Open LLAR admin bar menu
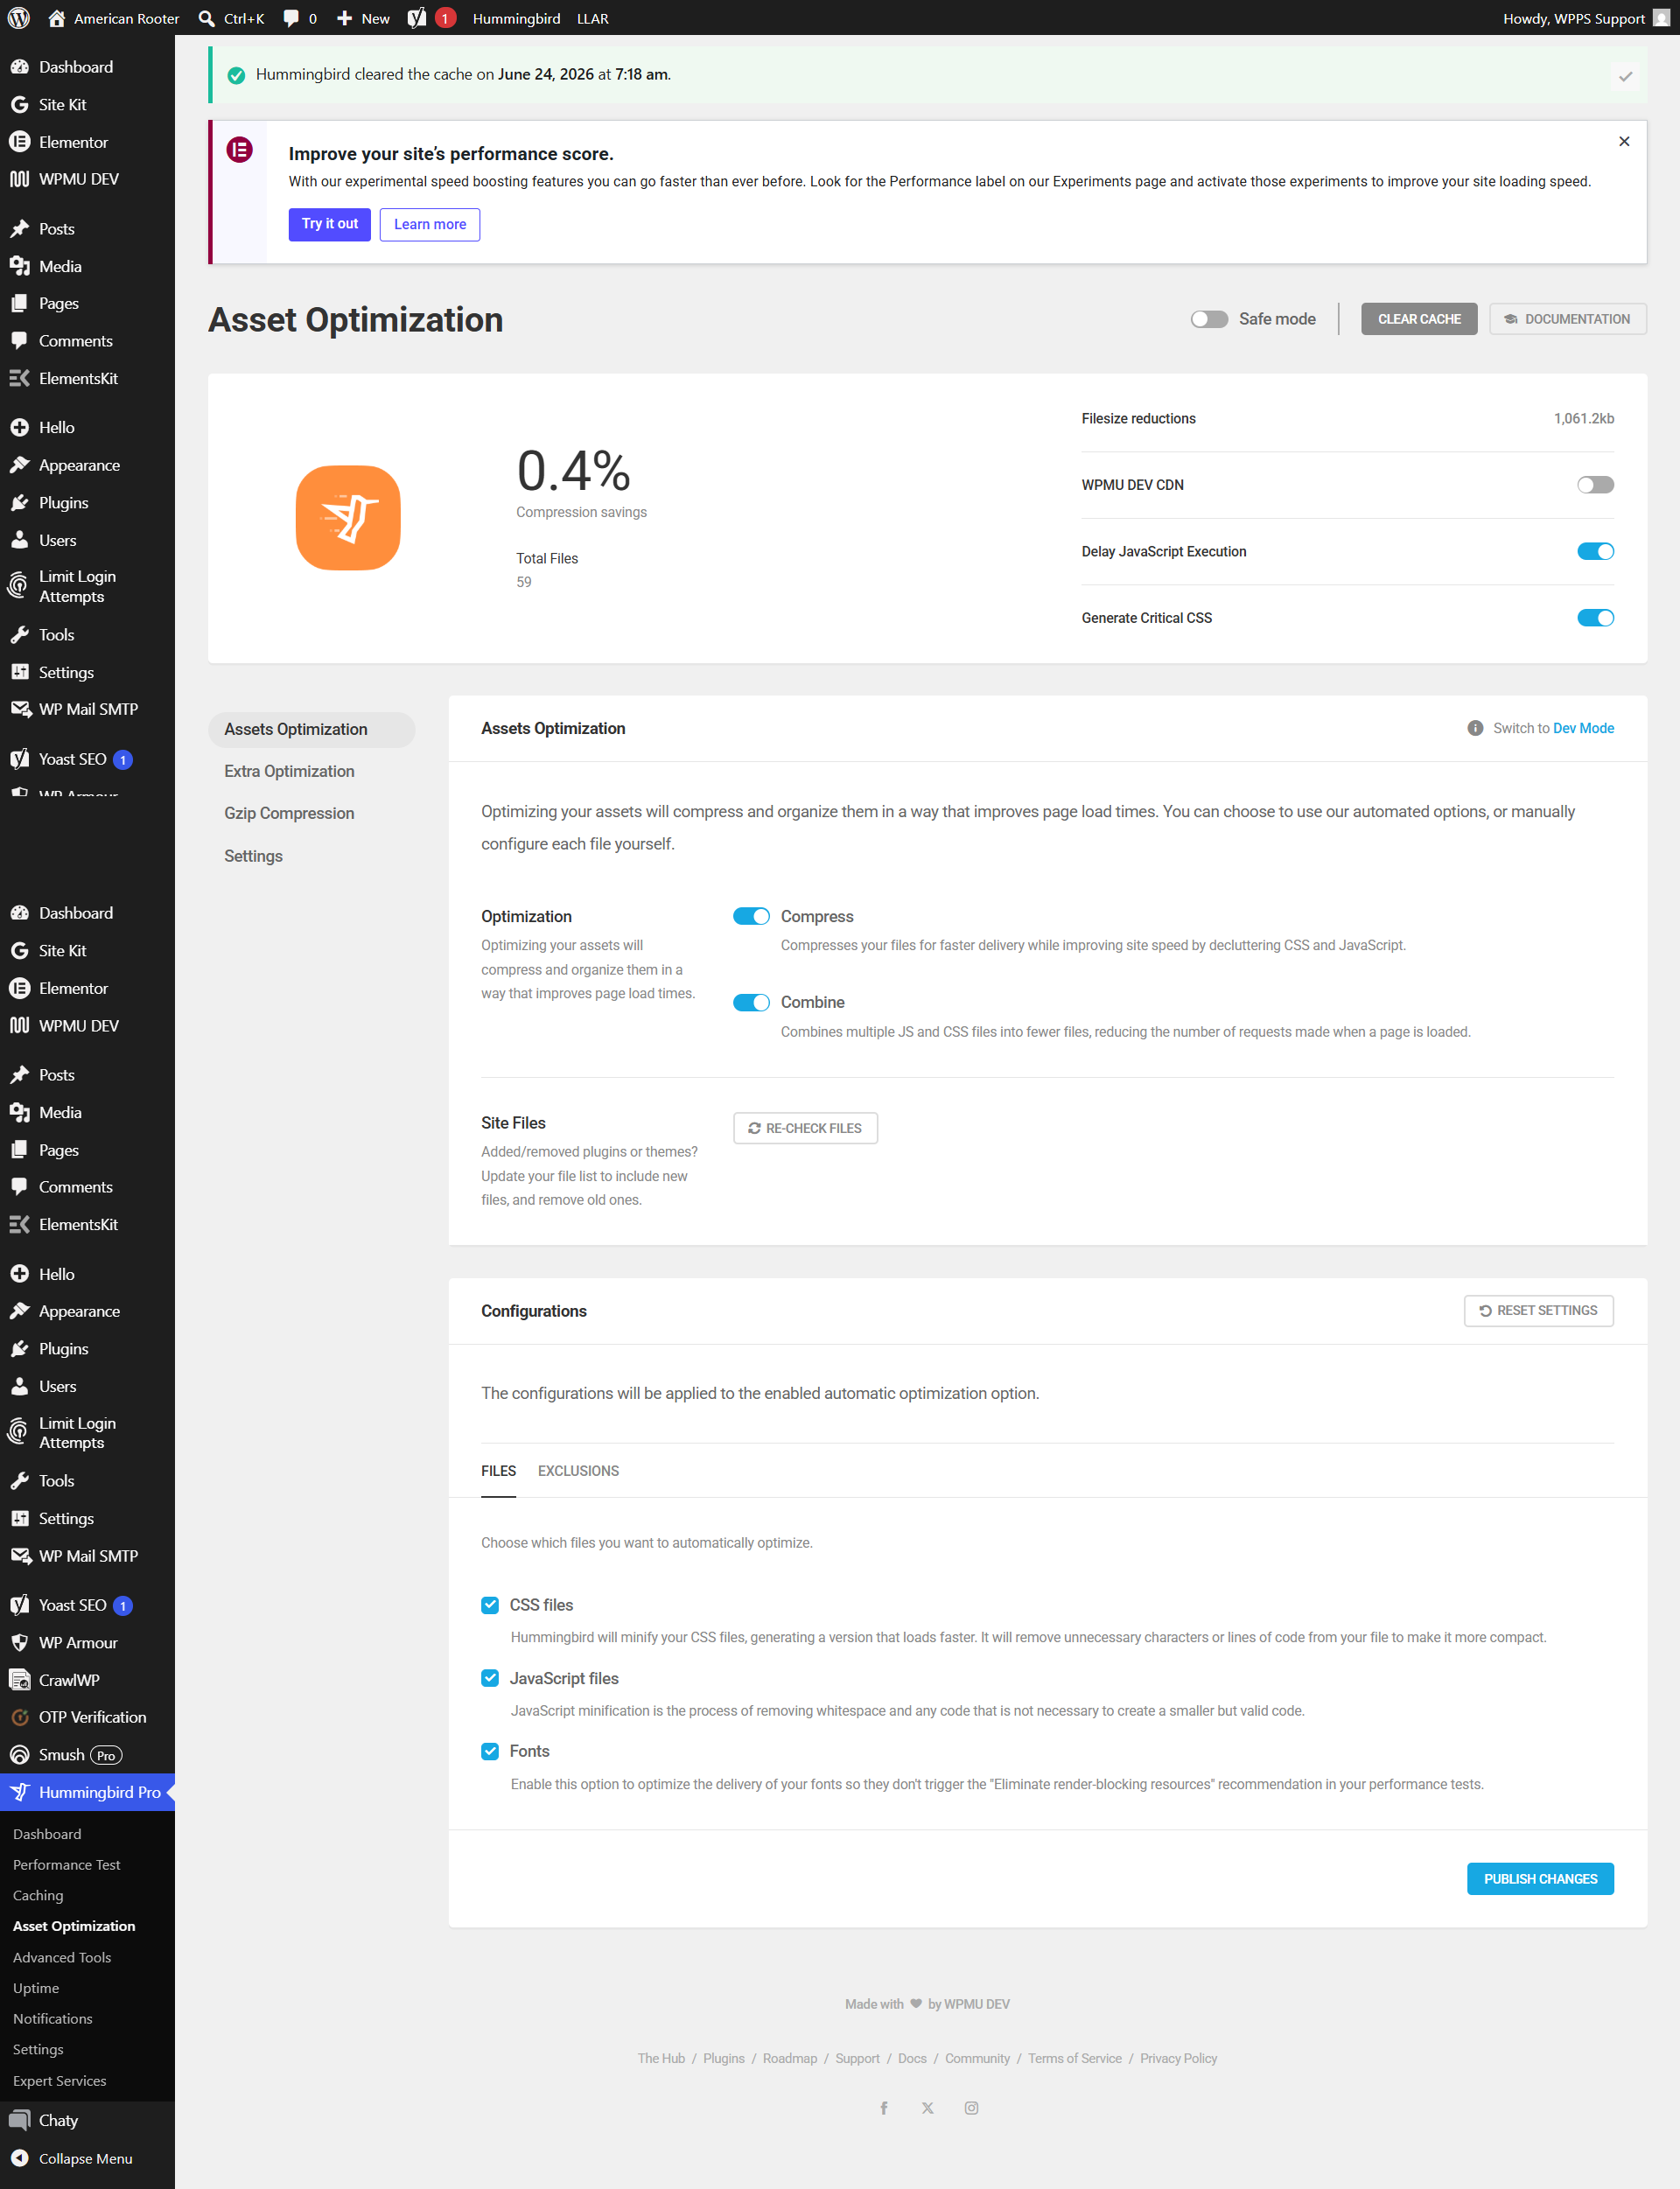 pos(592,18)
